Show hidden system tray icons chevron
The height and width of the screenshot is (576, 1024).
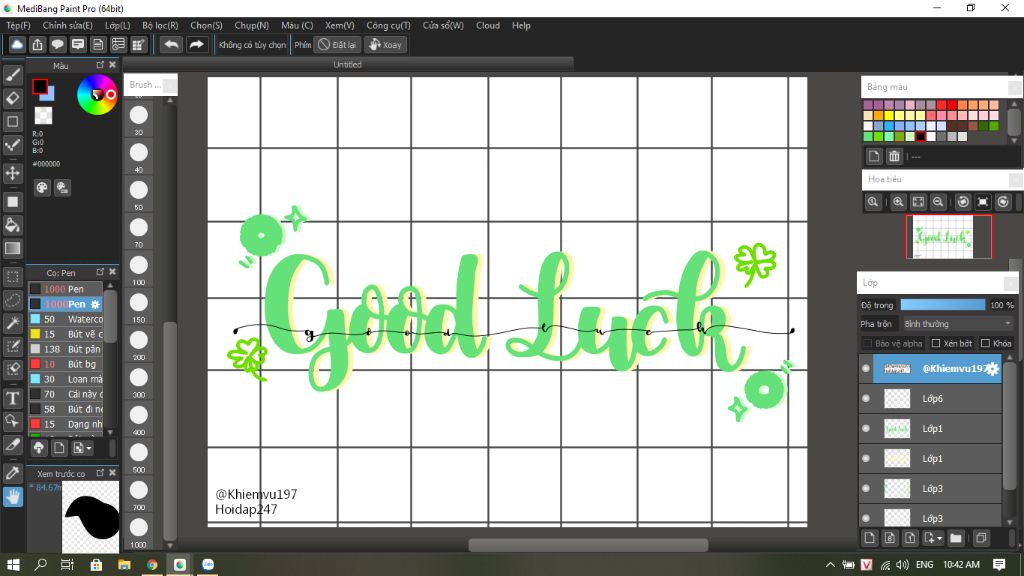pyautogui.click(x=830, y=565)
